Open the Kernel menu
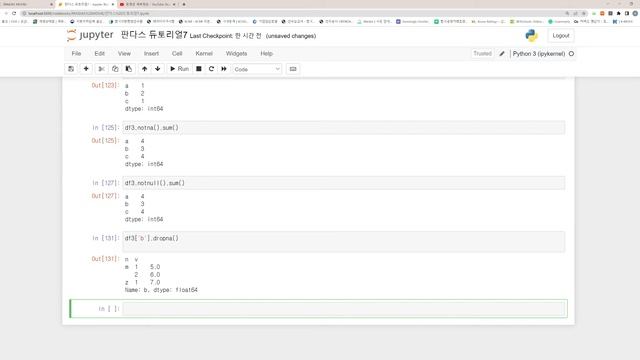 (204, 53)
